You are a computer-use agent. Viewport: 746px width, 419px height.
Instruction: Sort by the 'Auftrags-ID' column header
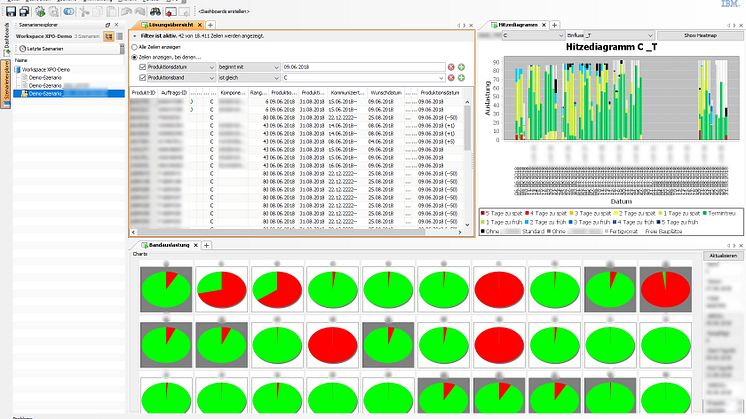(173, 93)
